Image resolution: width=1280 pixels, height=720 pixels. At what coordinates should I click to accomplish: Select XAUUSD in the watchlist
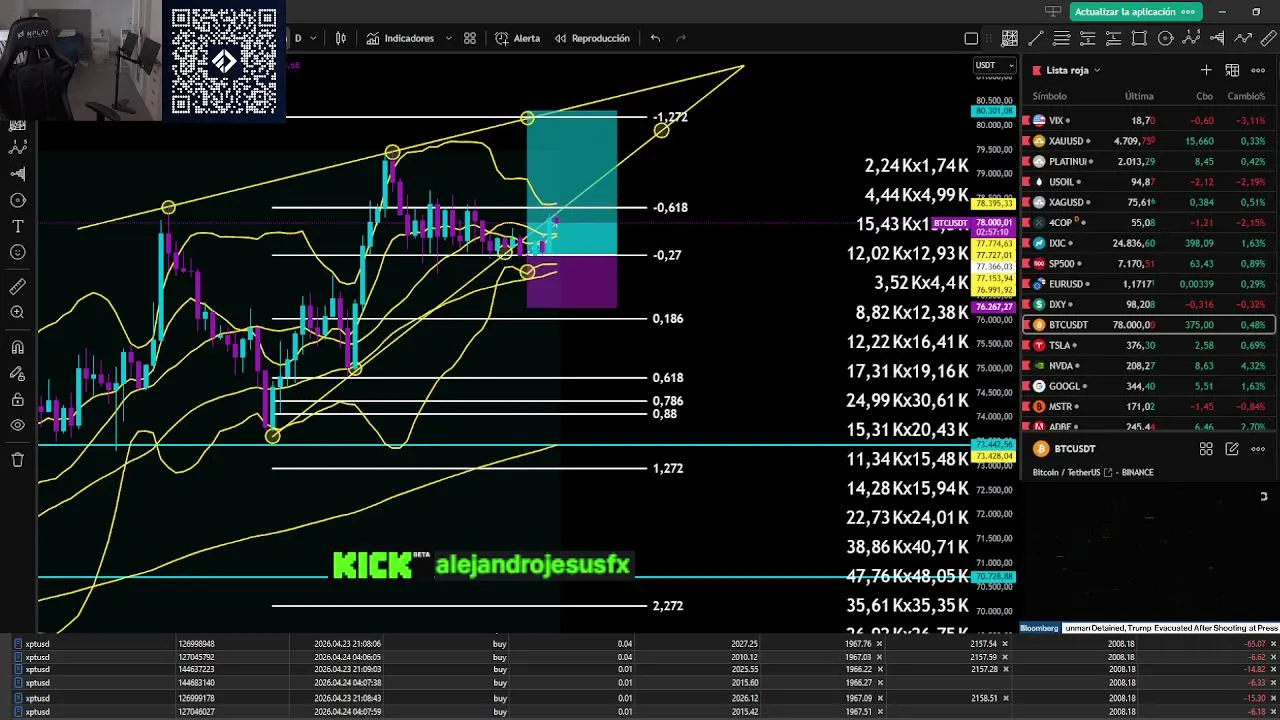[x=1148, y=141]
